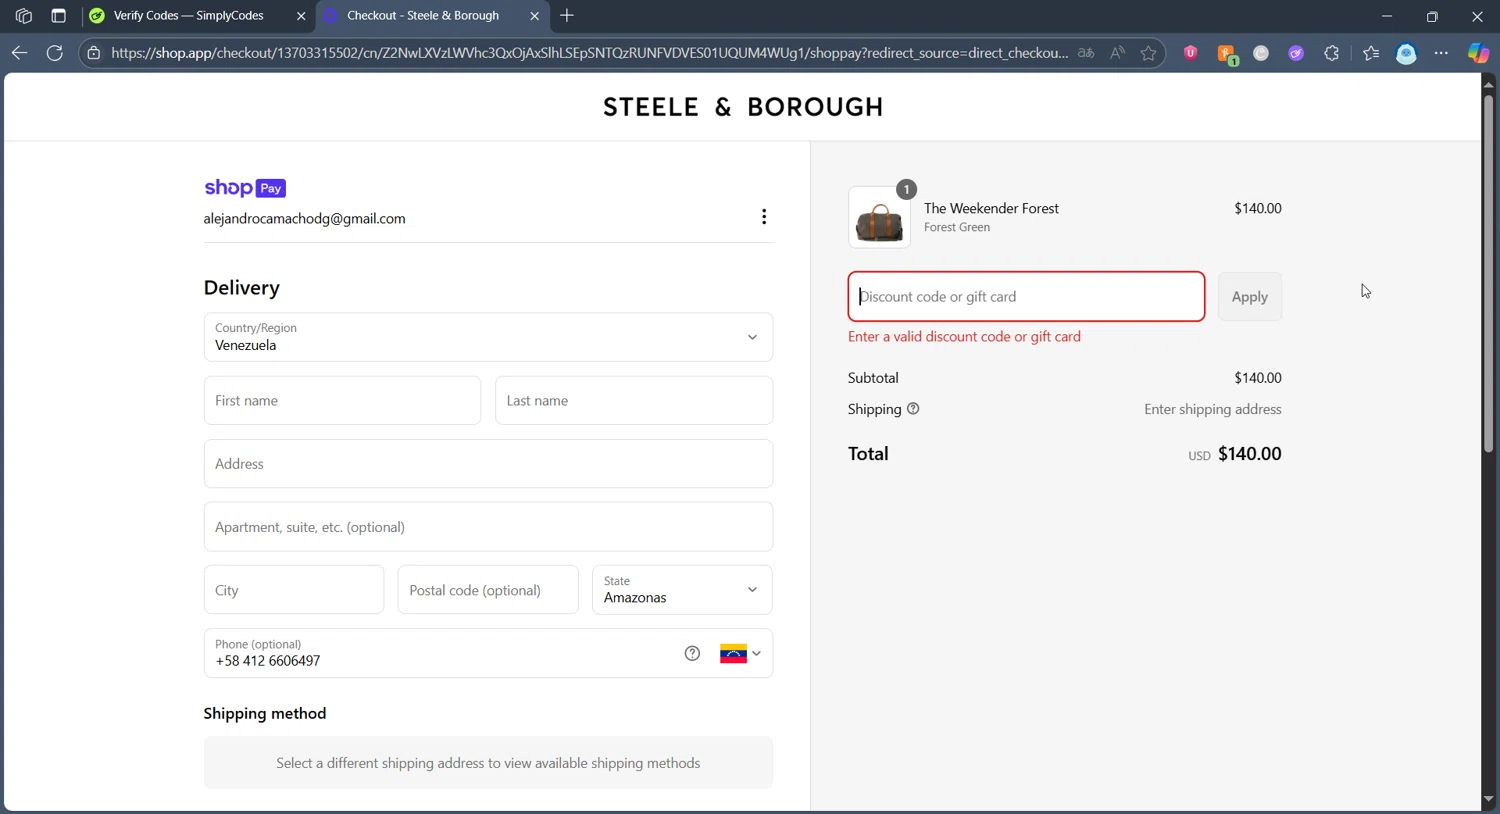Open a new browser tab
Viewport: 1500px width, 814px height.
[567, 16]
